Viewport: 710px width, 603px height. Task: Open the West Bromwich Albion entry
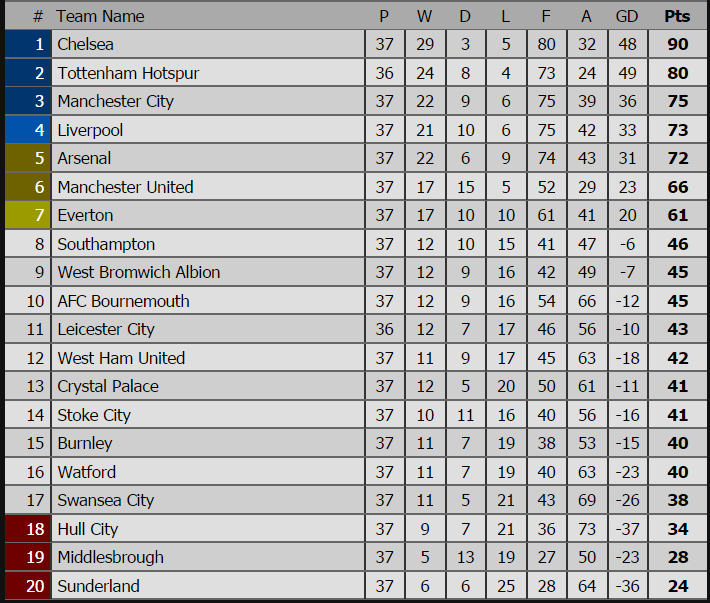139,272
